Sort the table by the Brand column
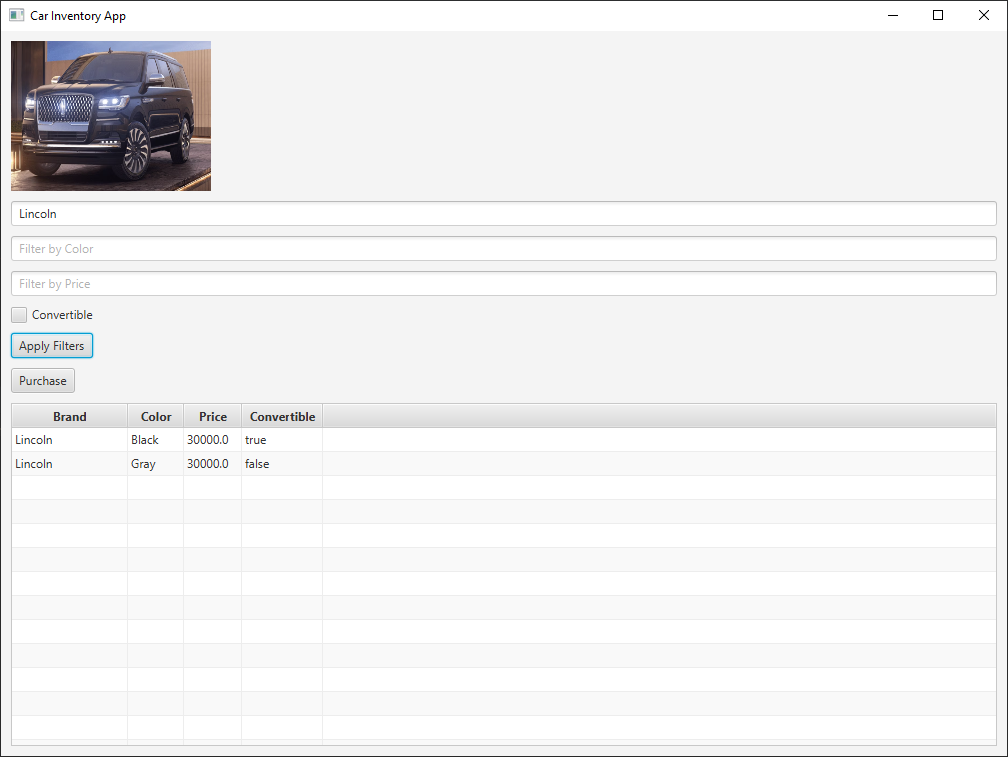Image resolution: width=1008 pixels, height=757 pixels. point(69,416)
